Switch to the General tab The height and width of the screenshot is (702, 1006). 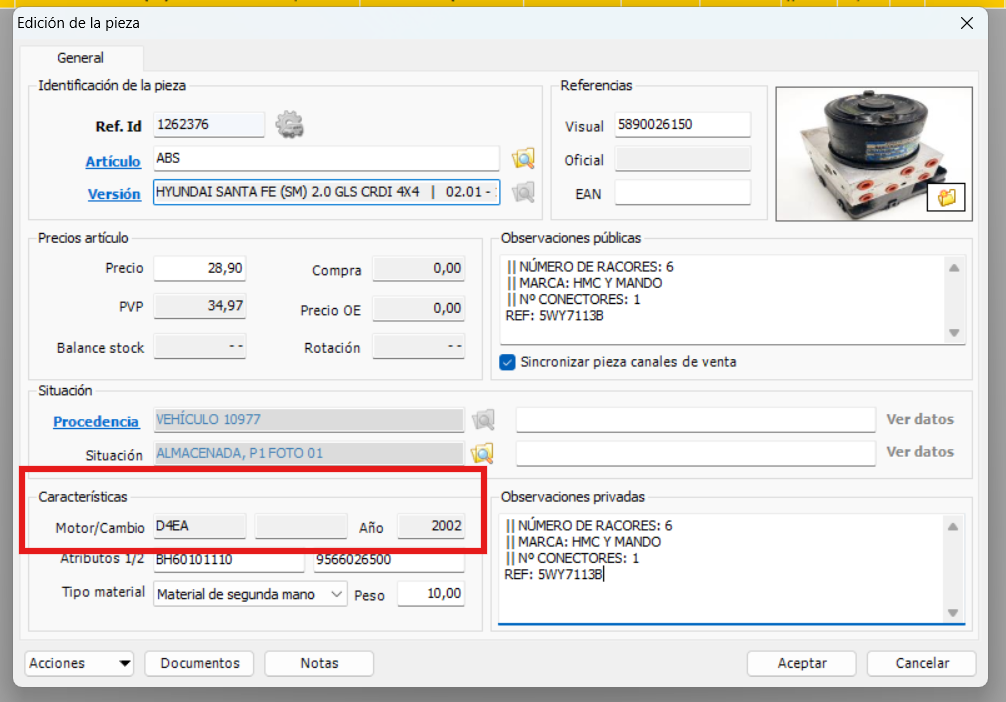(x=82, y=58)
